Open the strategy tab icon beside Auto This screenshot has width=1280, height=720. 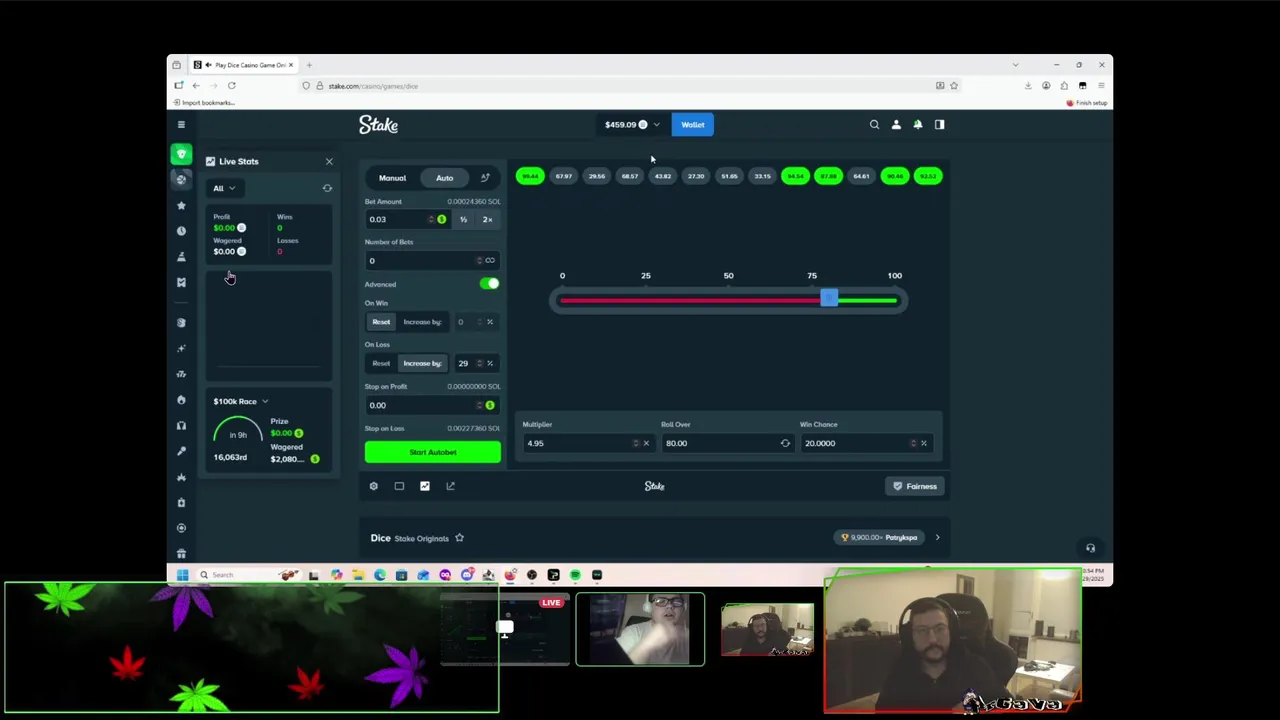[485, 178]
